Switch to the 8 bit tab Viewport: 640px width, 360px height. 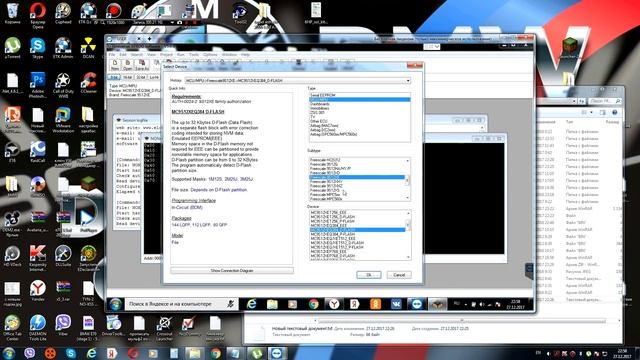(114, 77)
